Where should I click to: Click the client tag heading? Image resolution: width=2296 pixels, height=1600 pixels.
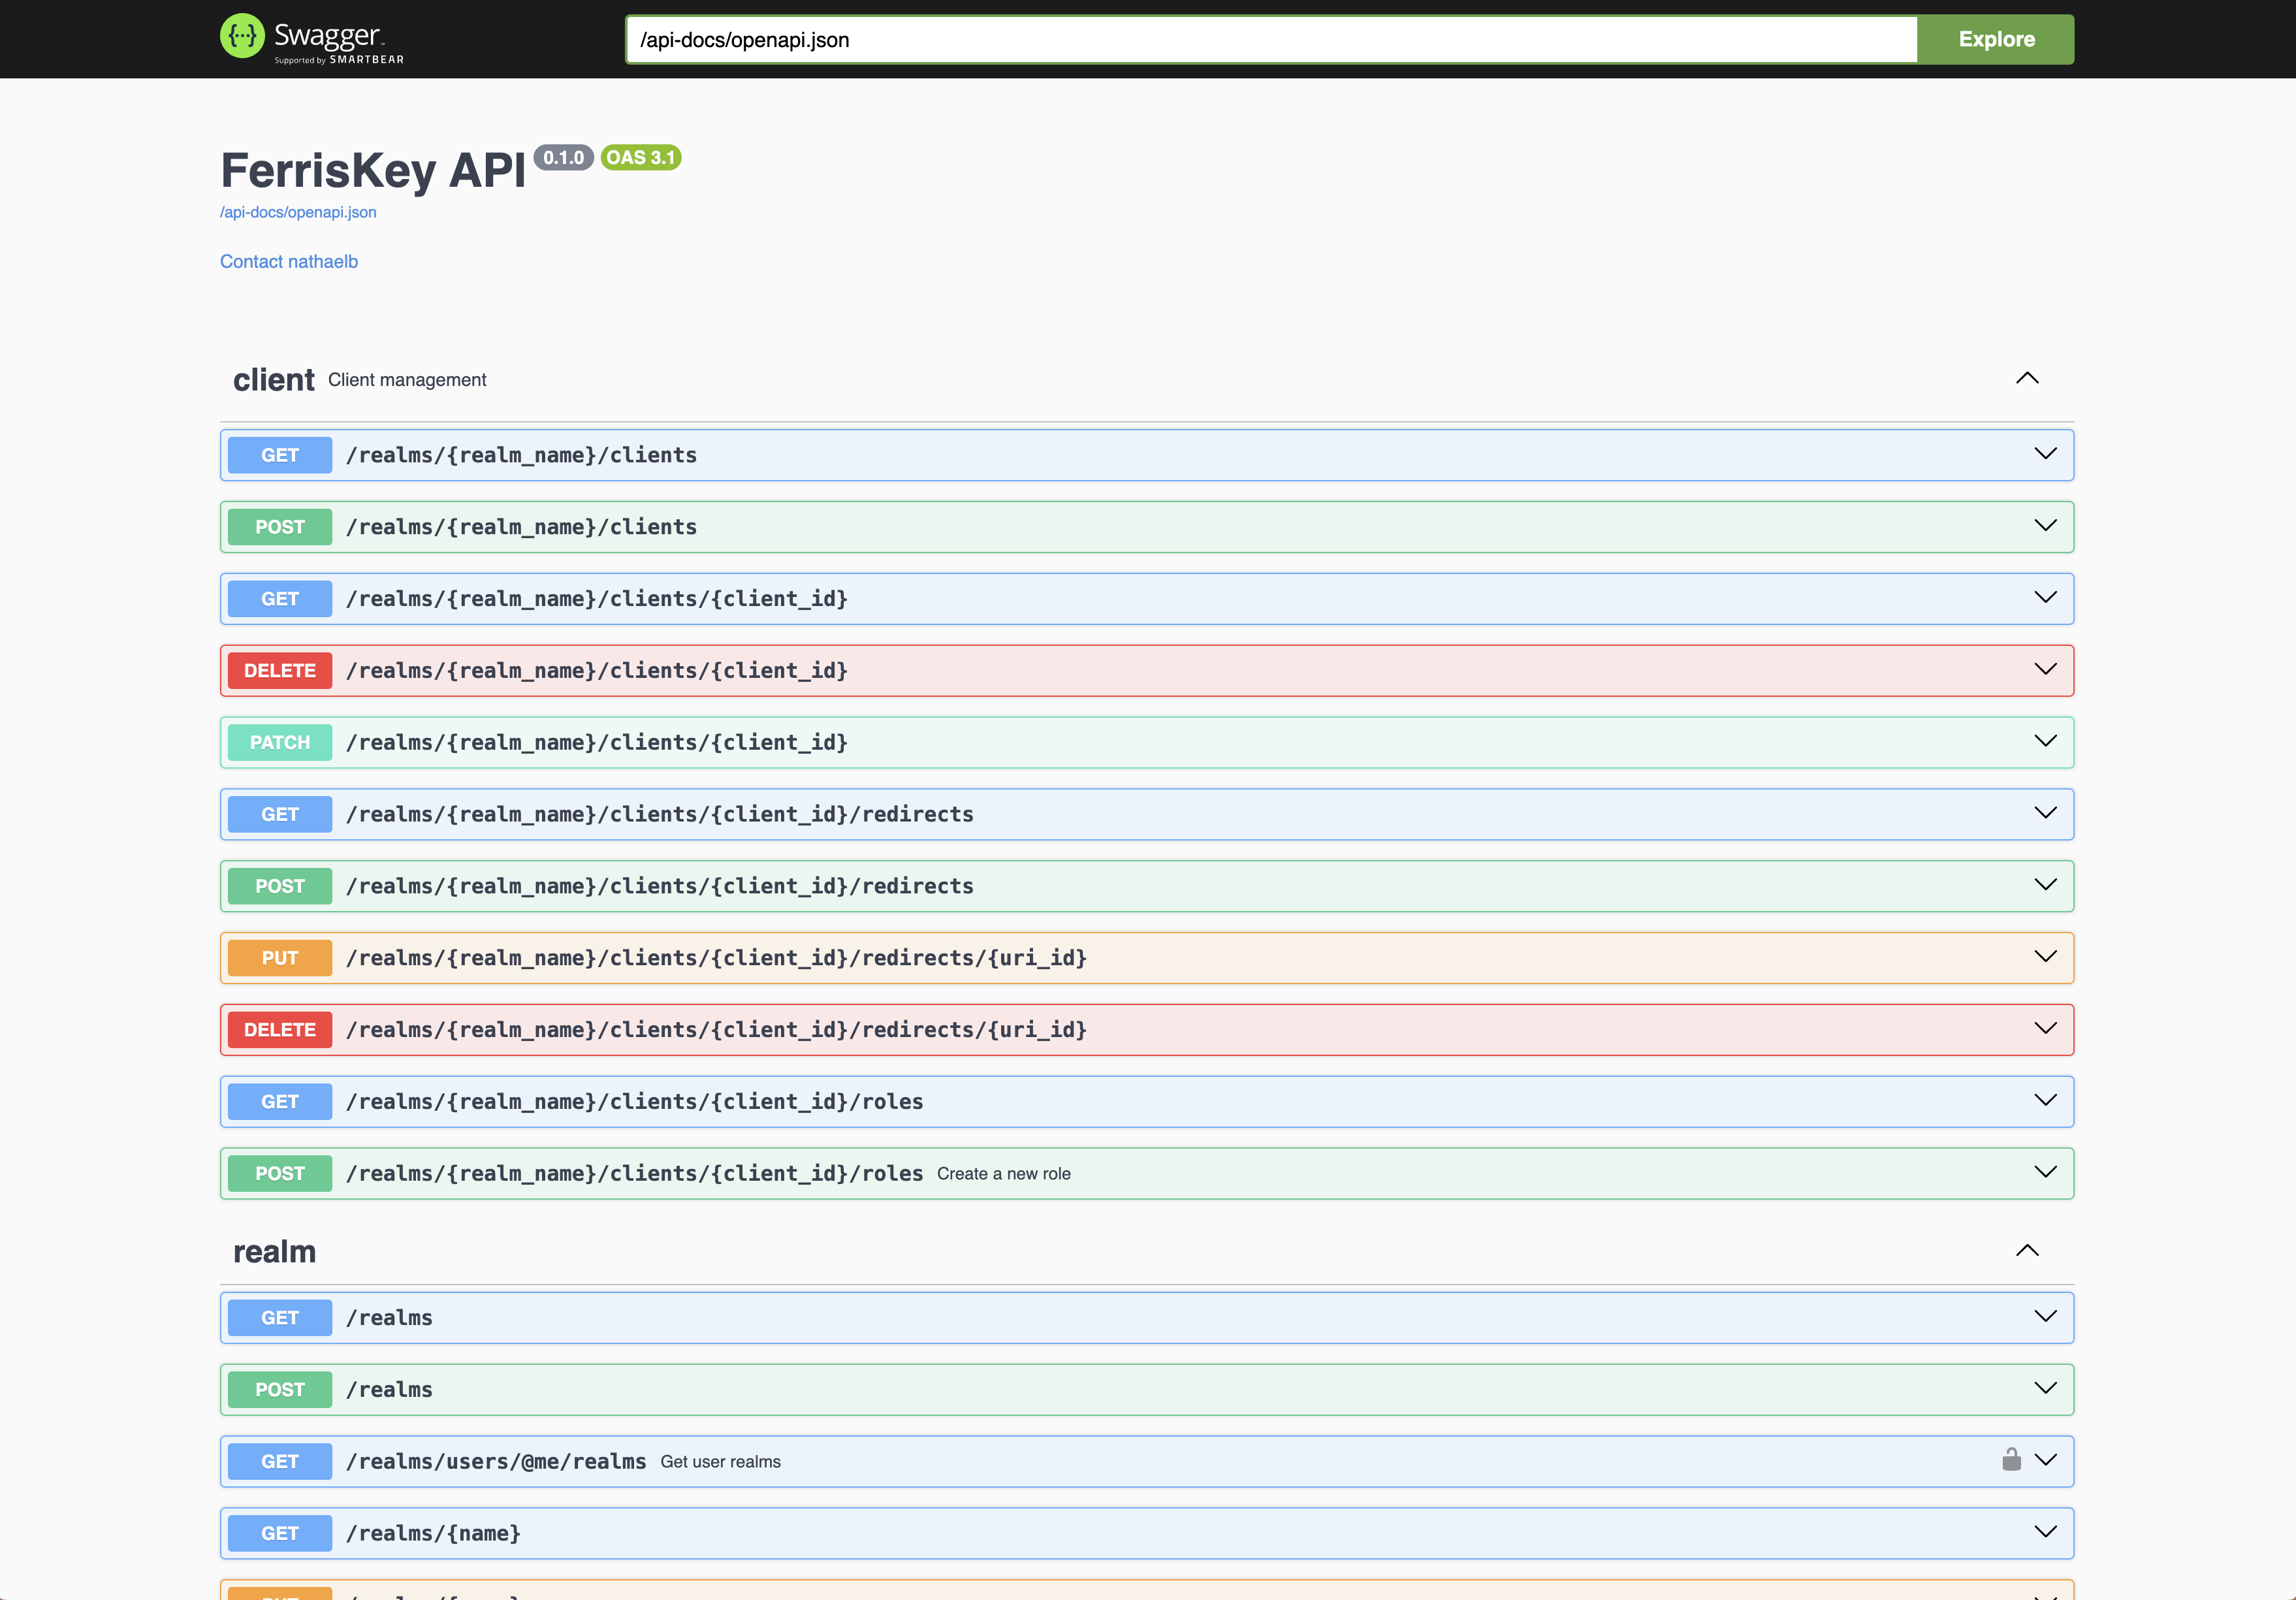[x=274, y=380]
